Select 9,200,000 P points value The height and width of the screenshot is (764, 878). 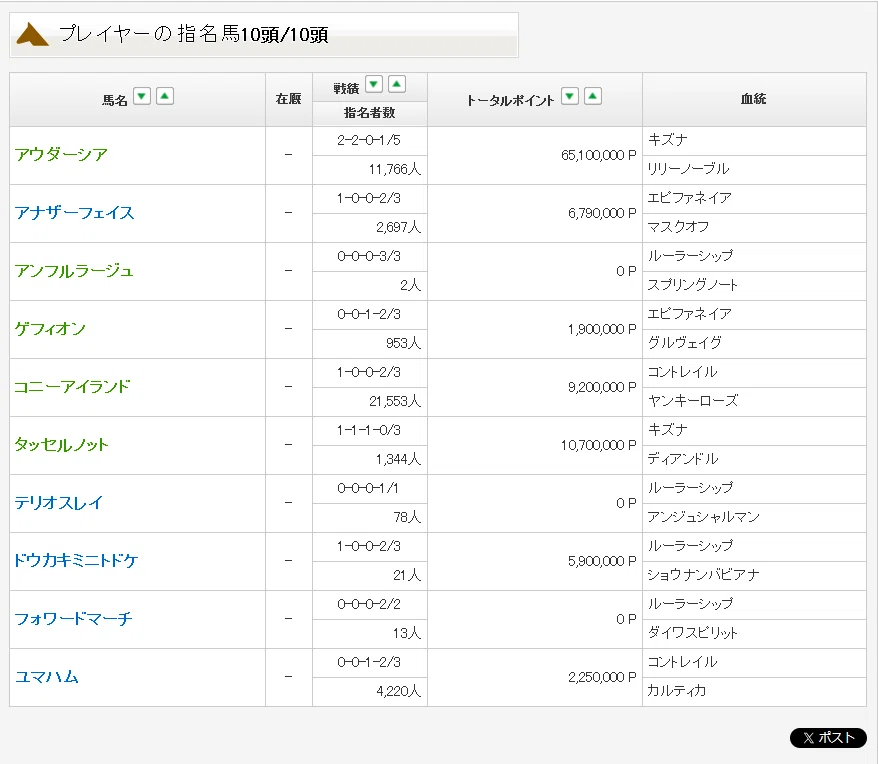602,388
